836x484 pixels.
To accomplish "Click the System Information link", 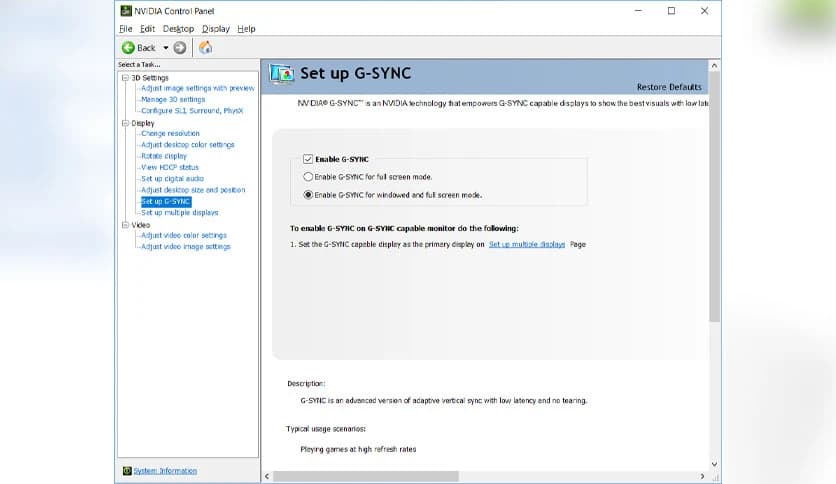I will [x=165, y=470].
